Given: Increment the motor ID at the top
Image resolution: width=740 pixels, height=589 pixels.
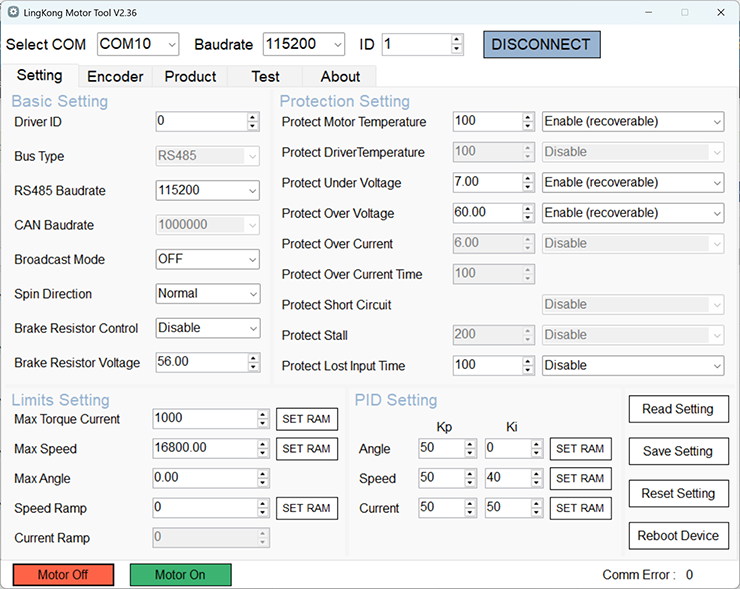Looking at the screenshot, I should pyautogui.click(x=457, y=40).
